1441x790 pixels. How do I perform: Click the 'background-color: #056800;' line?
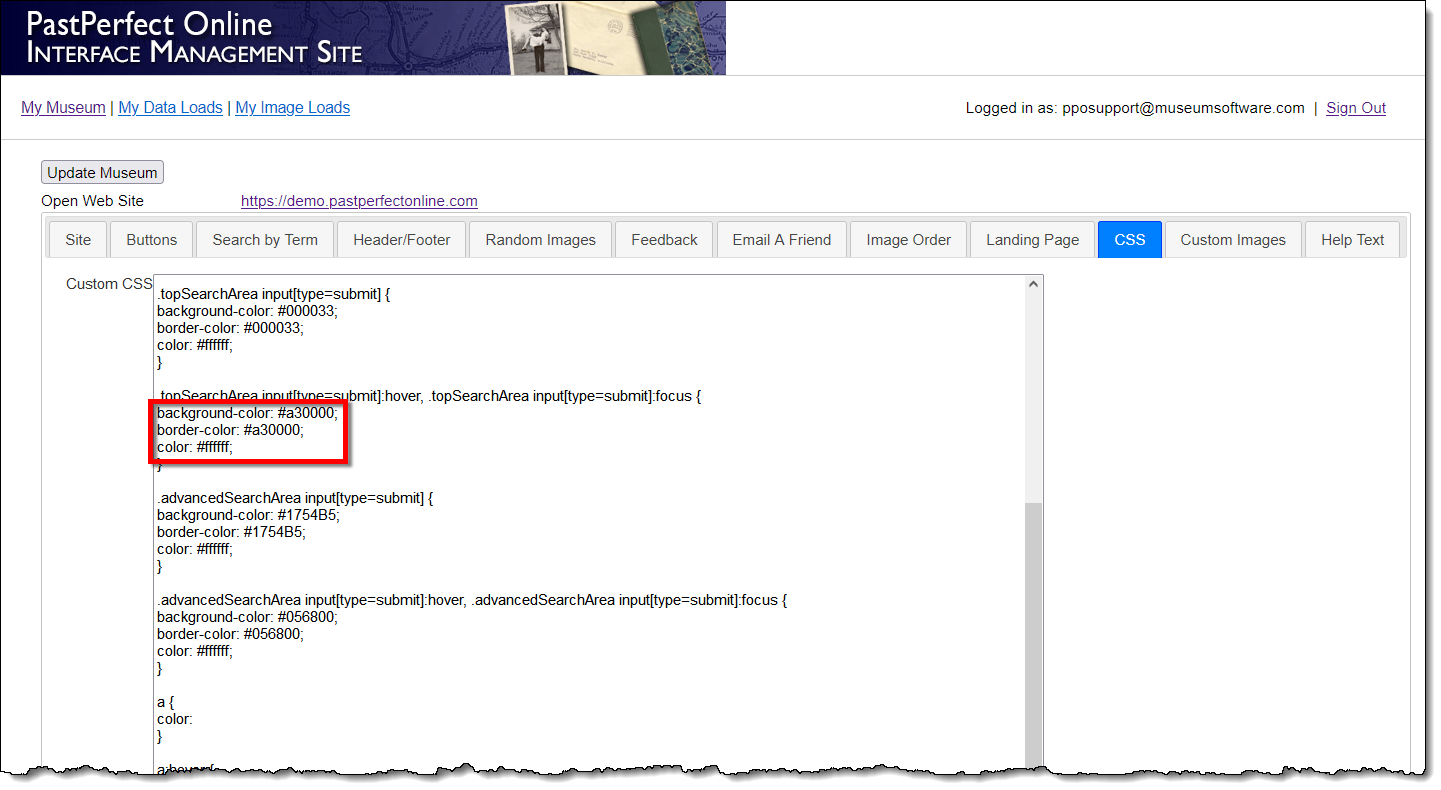pyautogui.click(x=247, y=617)
